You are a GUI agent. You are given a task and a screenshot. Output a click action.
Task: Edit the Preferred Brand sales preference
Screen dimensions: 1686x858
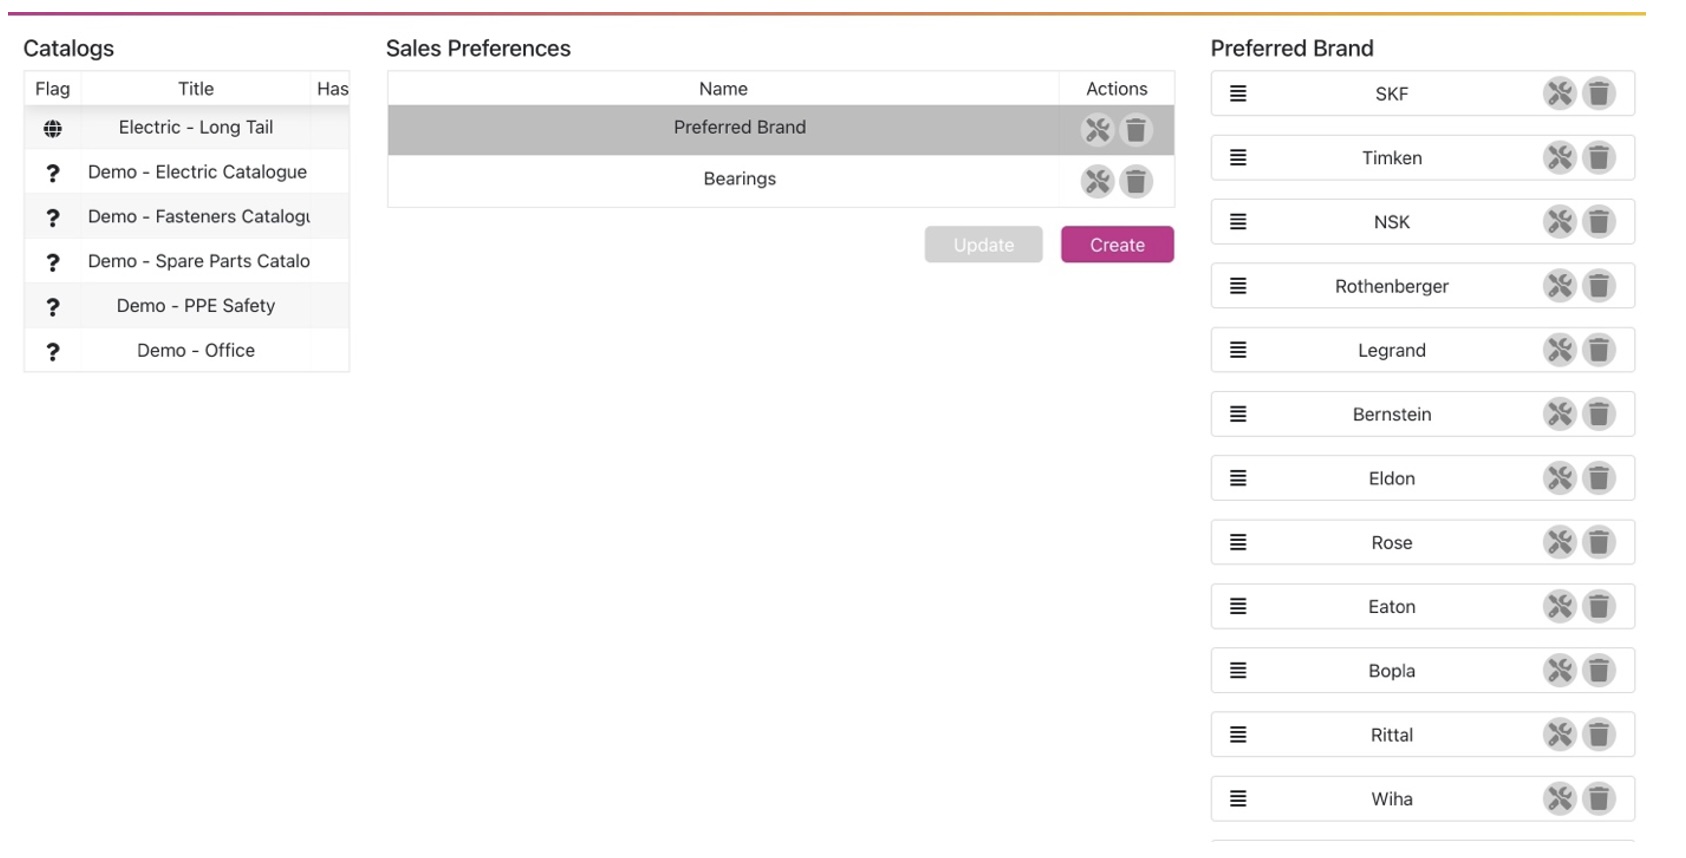(x=1097, y=130)
